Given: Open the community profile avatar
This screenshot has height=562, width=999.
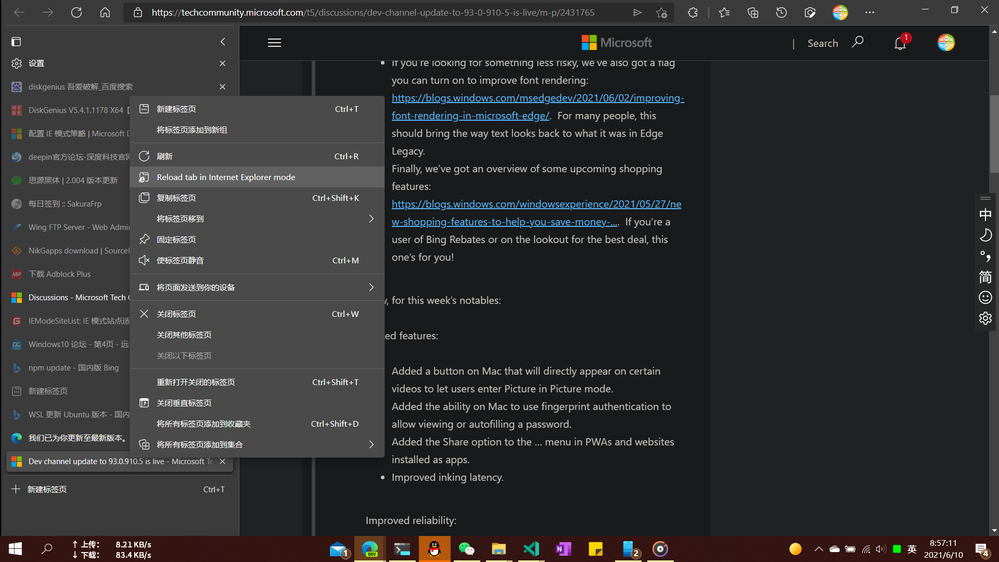Looking at the screenshot, I should pos(946,43).
